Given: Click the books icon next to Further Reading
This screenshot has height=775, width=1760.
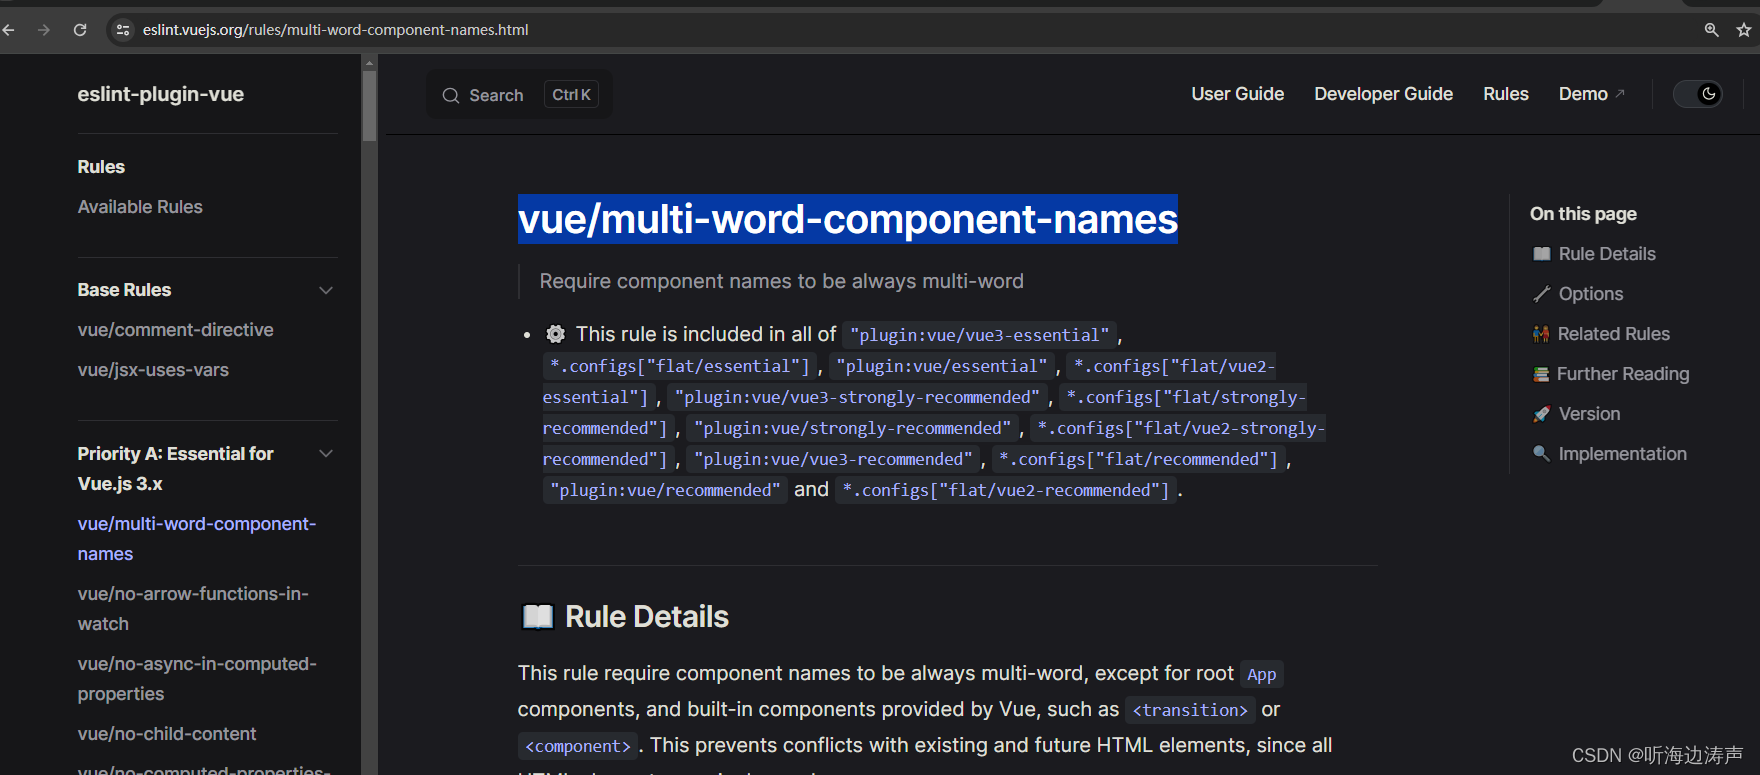Looking at the screenshot, I should pos(1541,374).
